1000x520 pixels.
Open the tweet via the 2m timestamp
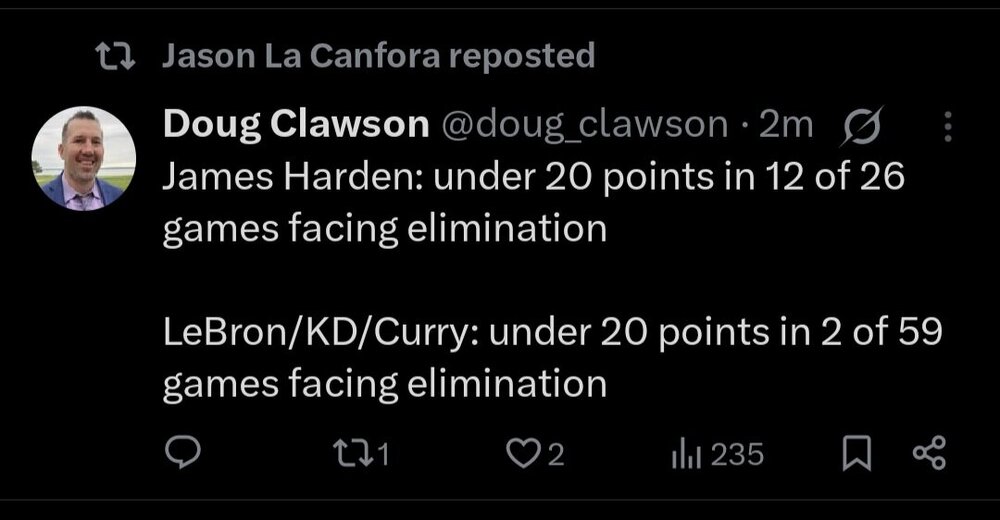[x=787, y=124]
